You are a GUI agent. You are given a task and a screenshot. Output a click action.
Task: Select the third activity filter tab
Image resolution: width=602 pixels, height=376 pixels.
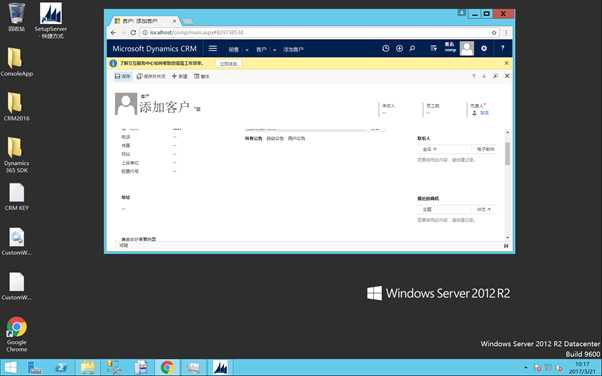point(296,138)
